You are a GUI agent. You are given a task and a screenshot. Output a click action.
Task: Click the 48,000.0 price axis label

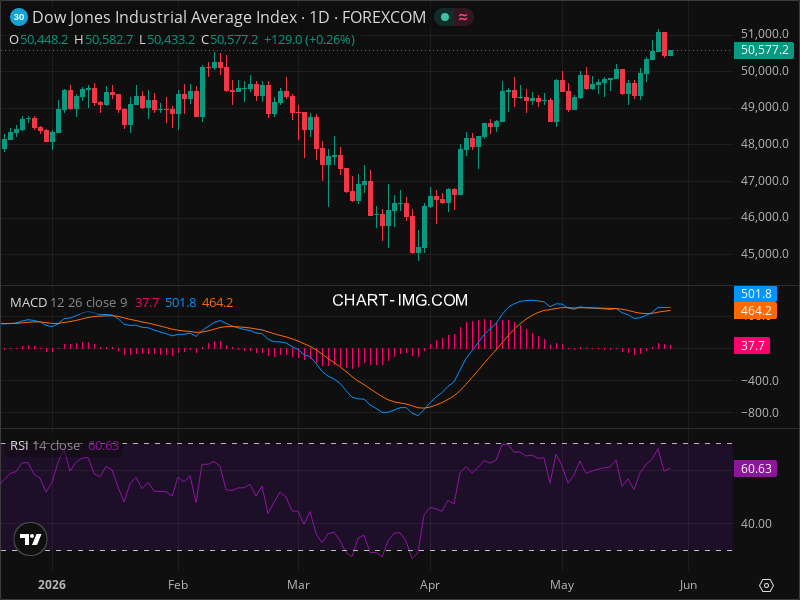764,143
